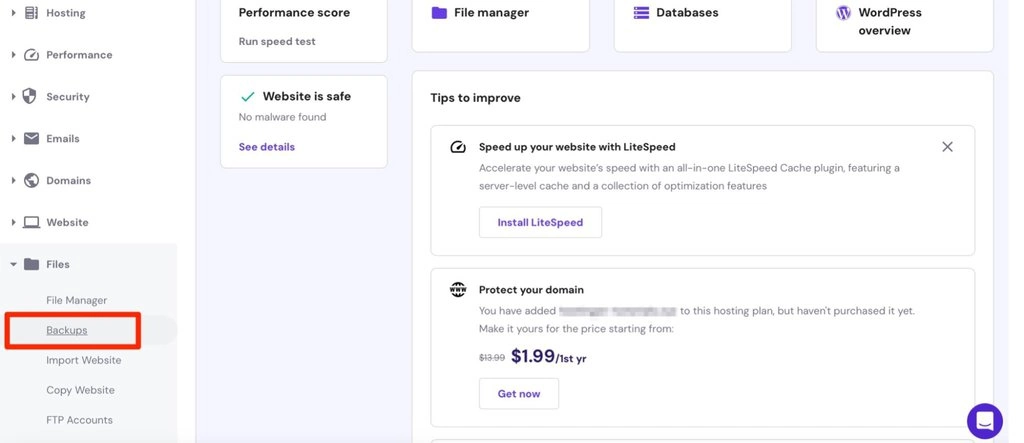Select File Manager in sidebar submenu
Viewport: 1024px width, 443px height.
(x=76, y=300)
